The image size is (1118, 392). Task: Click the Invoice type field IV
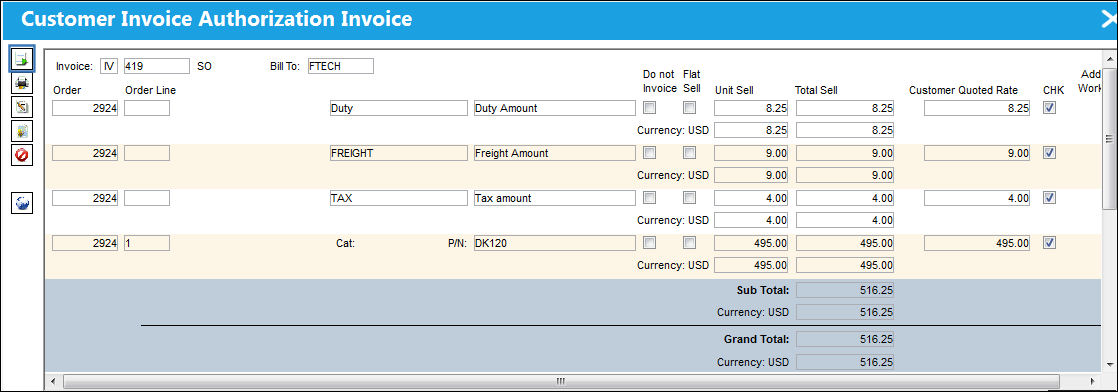pos(108,66)
